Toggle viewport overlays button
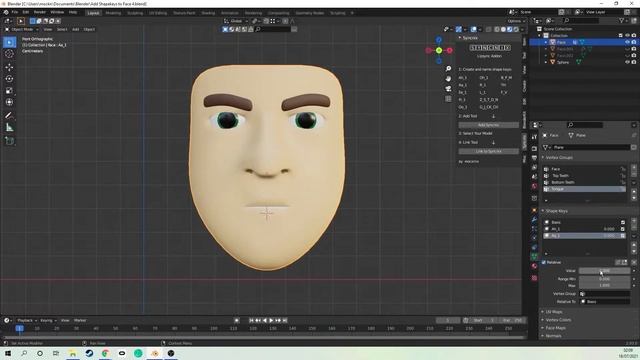 click(473, 29)
